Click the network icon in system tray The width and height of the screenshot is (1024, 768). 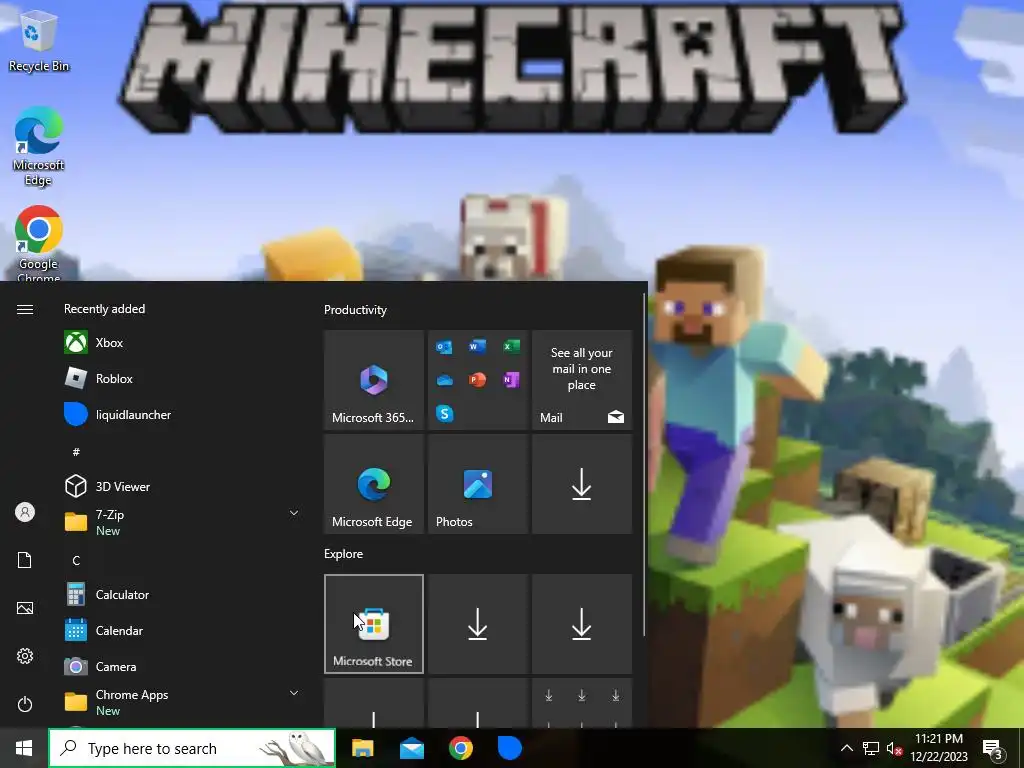[x=871, y=748]
